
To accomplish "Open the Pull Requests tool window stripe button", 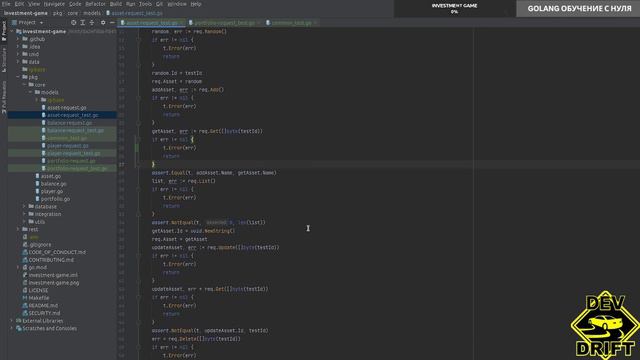I will [4, 97].
